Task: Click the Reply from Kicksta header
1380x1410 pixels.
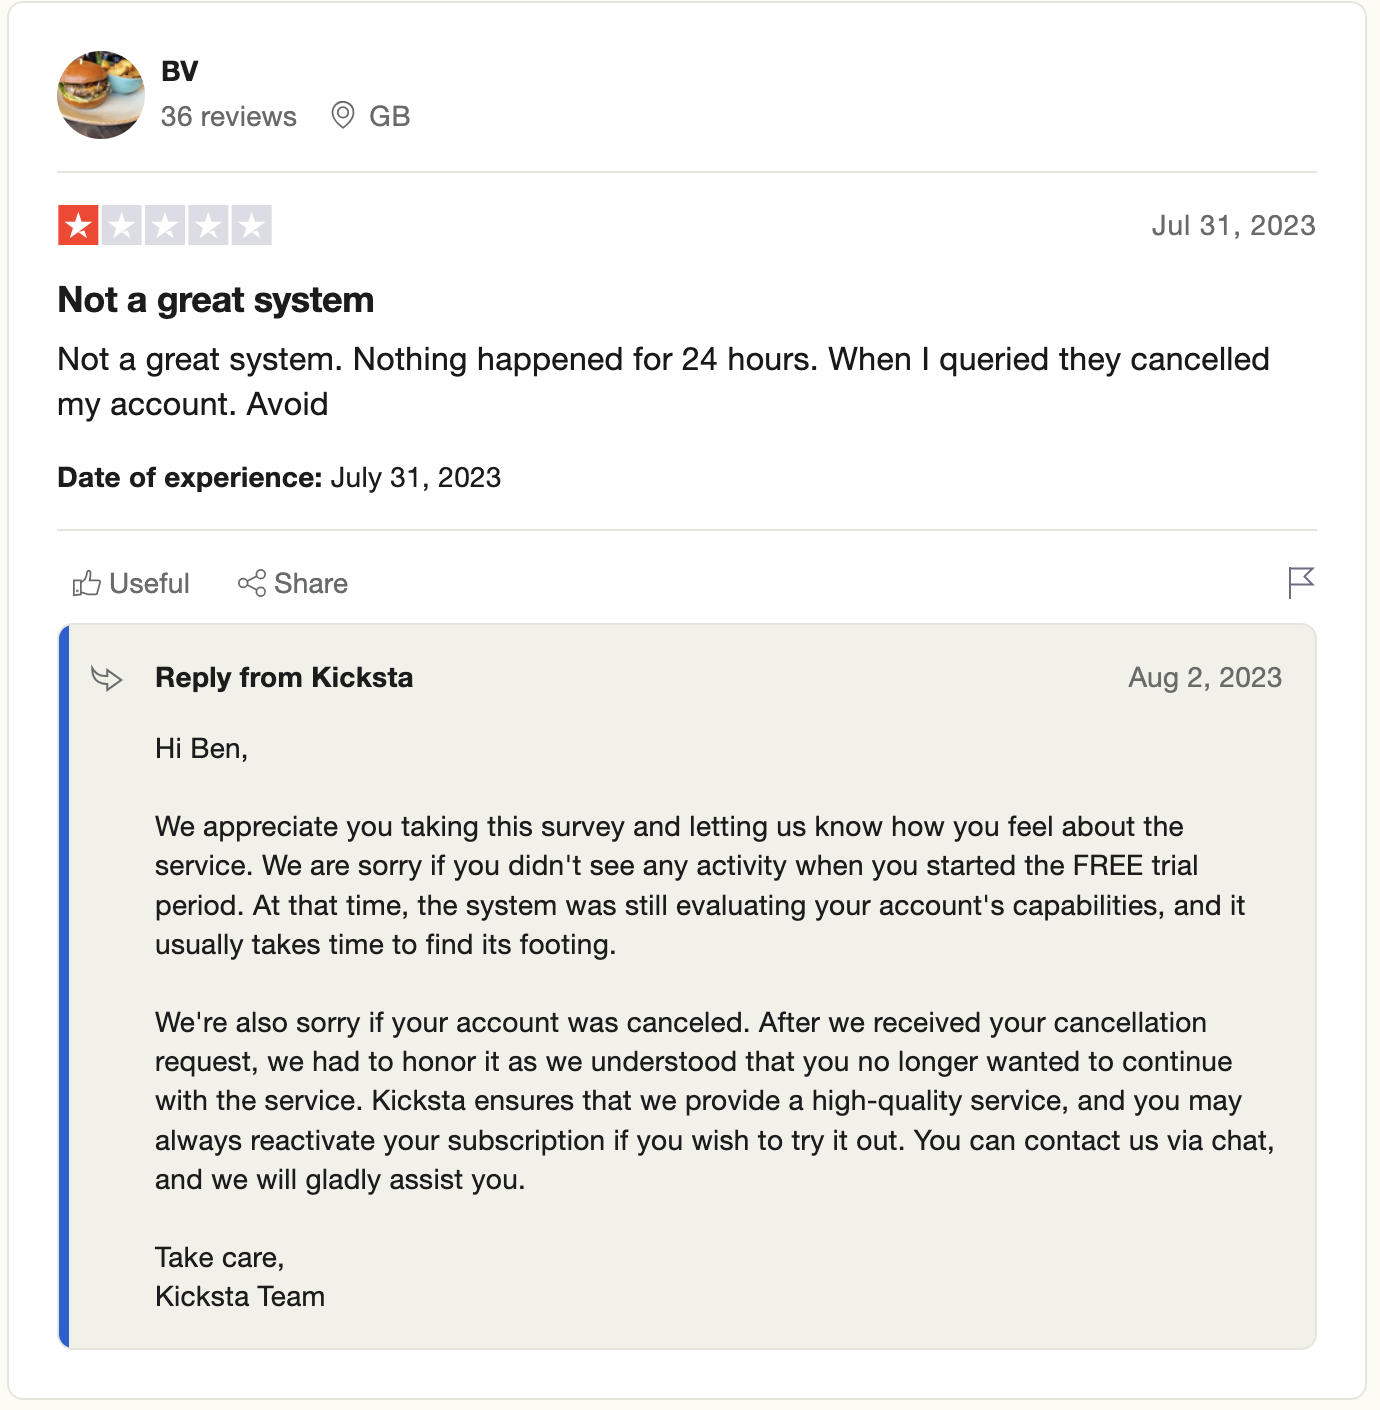Action: [283, 677]
